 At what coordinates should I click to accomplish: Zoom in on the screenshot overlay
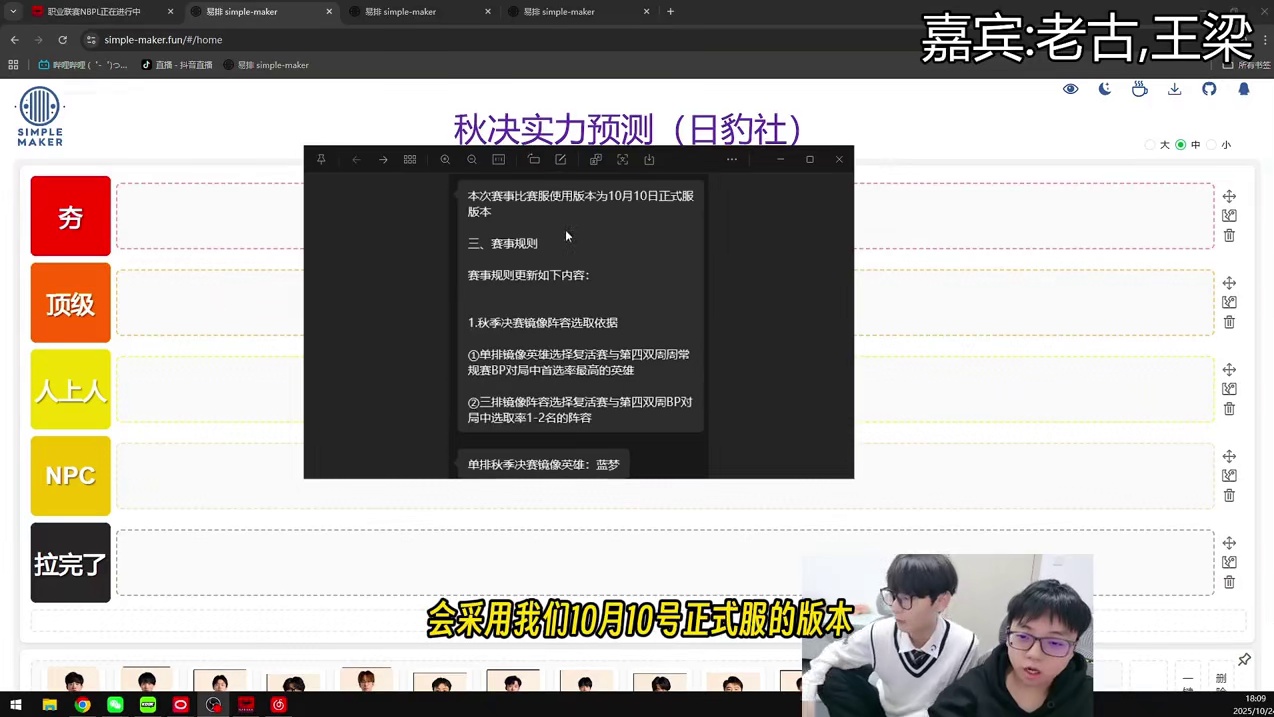(444, 160)
